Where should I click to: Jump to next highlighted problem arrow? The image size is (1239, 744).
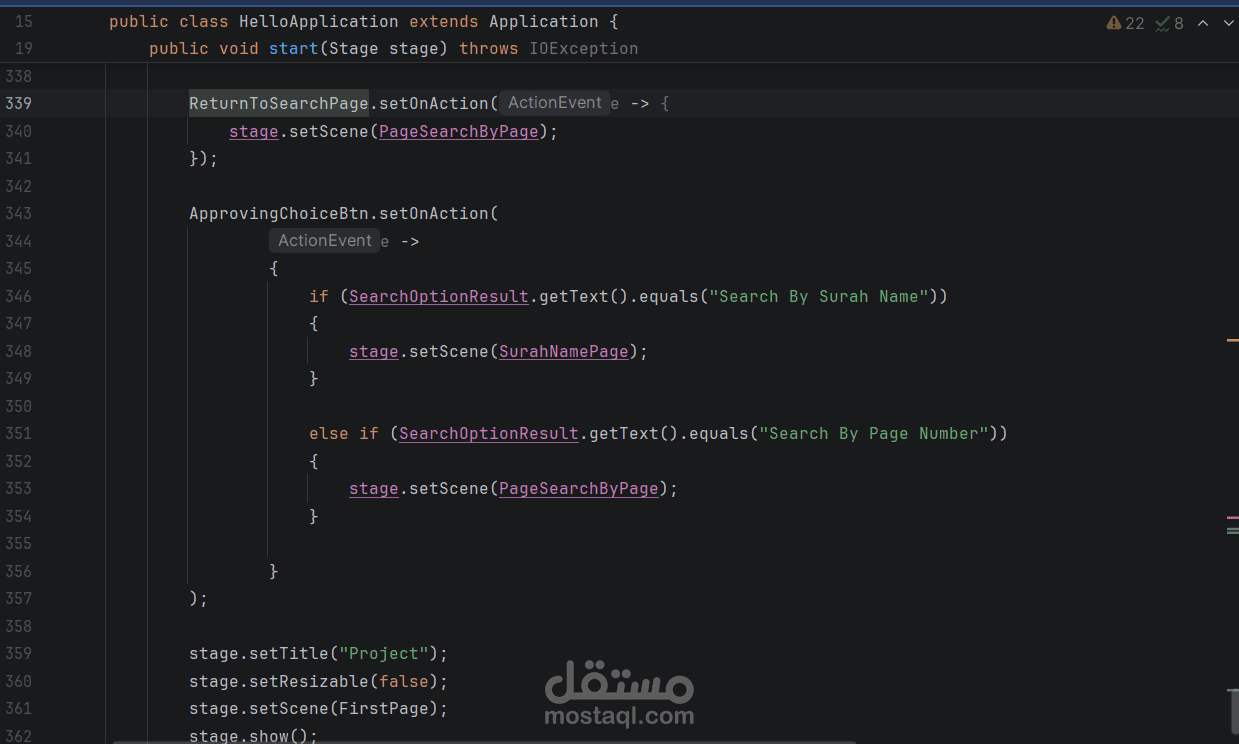(1229, 23)
